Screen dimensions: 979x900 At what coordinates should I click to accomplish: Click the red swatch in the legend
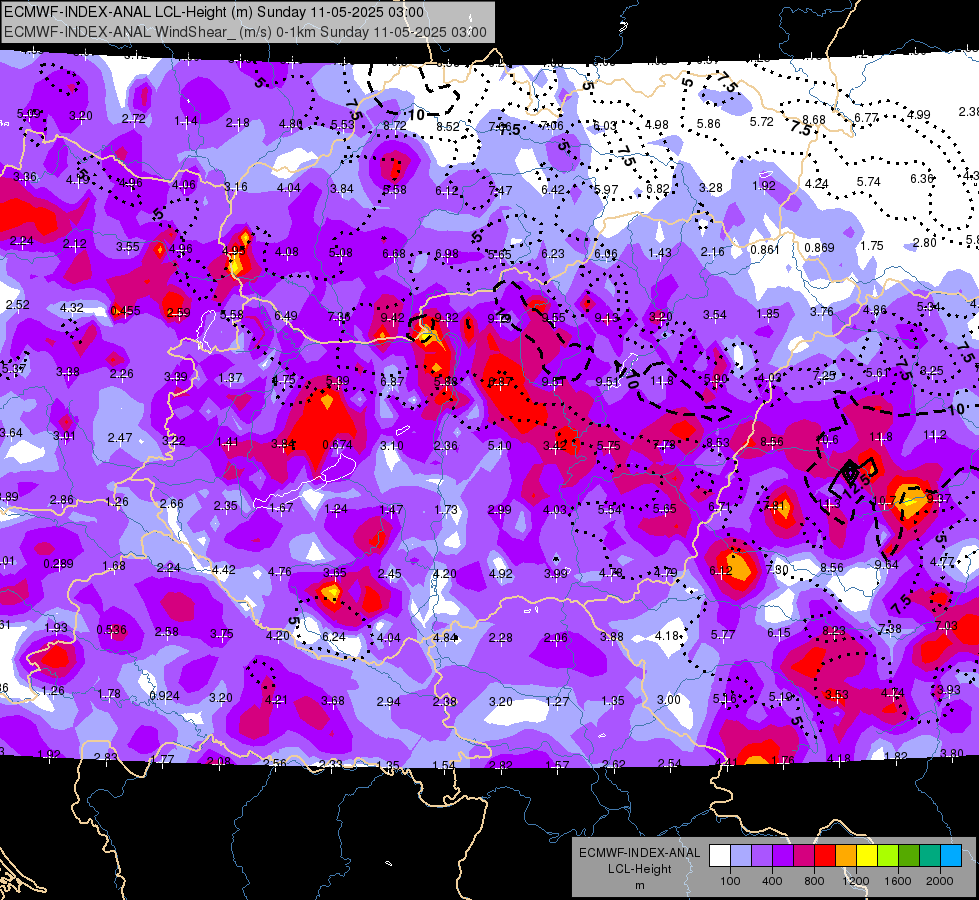click(x=825, y=856)
